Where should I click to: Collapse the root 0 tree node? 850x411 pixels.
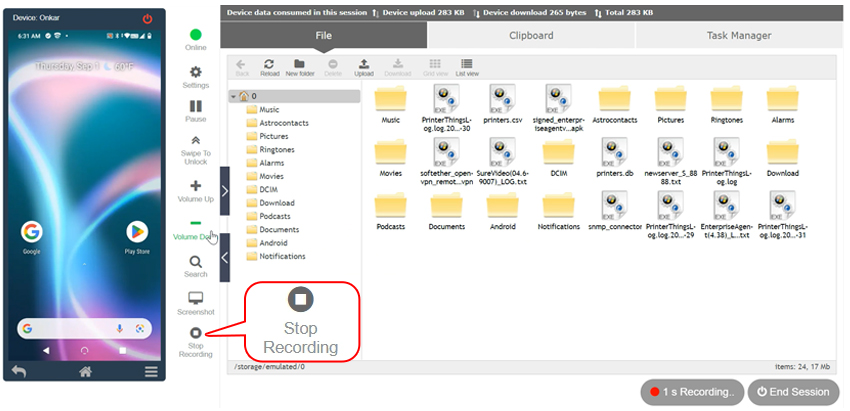coord(233,97)
